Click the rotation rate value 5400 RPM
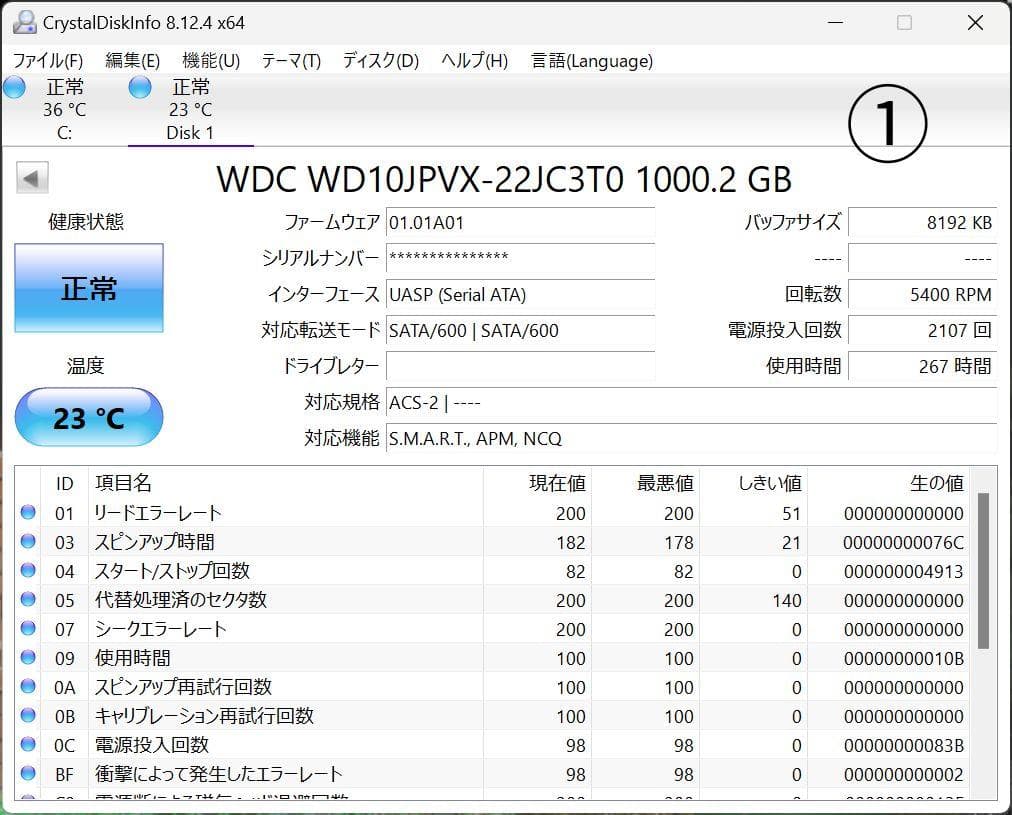1012x815 pixels. [x=922, y=295]
